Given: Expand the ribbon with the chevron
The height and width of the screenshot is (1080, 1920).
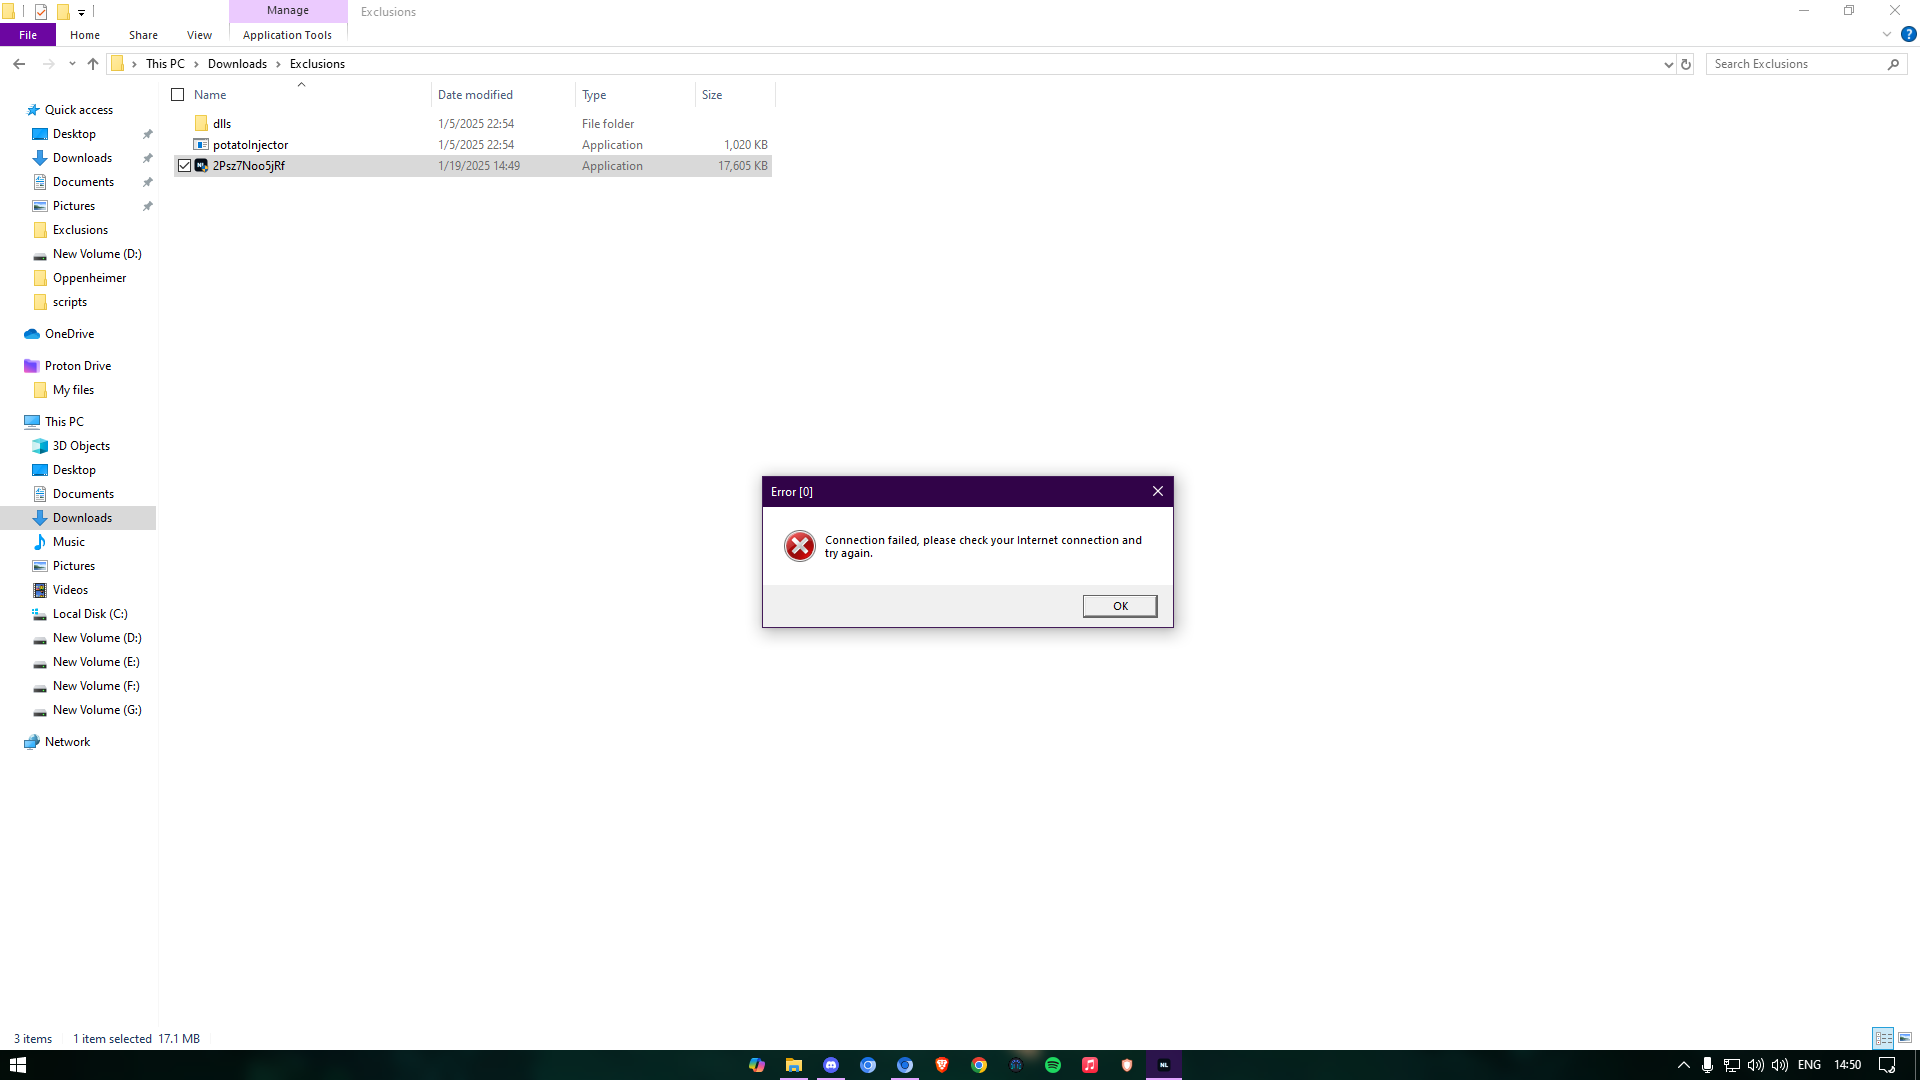Looking at the screenshot, I should click(1887, 35).
